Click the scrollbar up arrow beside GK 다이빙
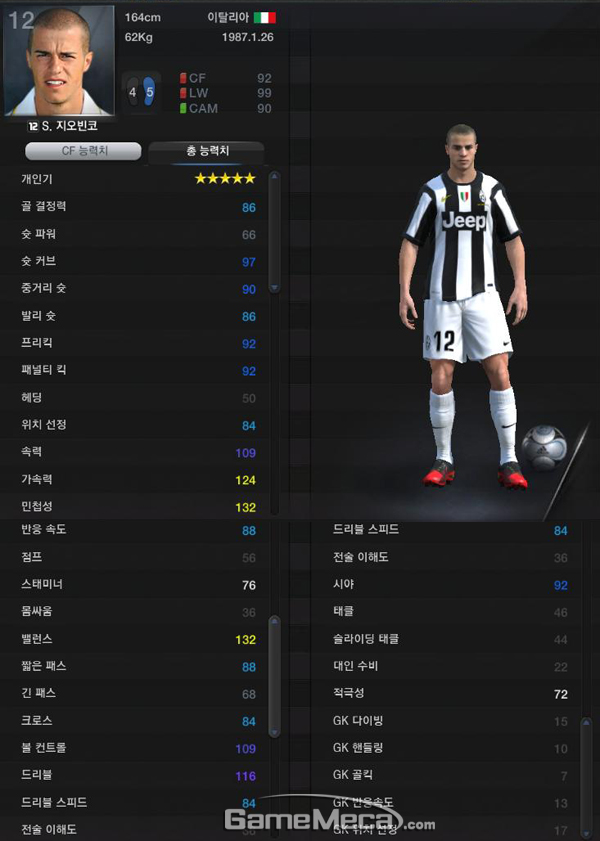This screenshot has width=600, height=841. pyautogui.click(x=587, y=723)
